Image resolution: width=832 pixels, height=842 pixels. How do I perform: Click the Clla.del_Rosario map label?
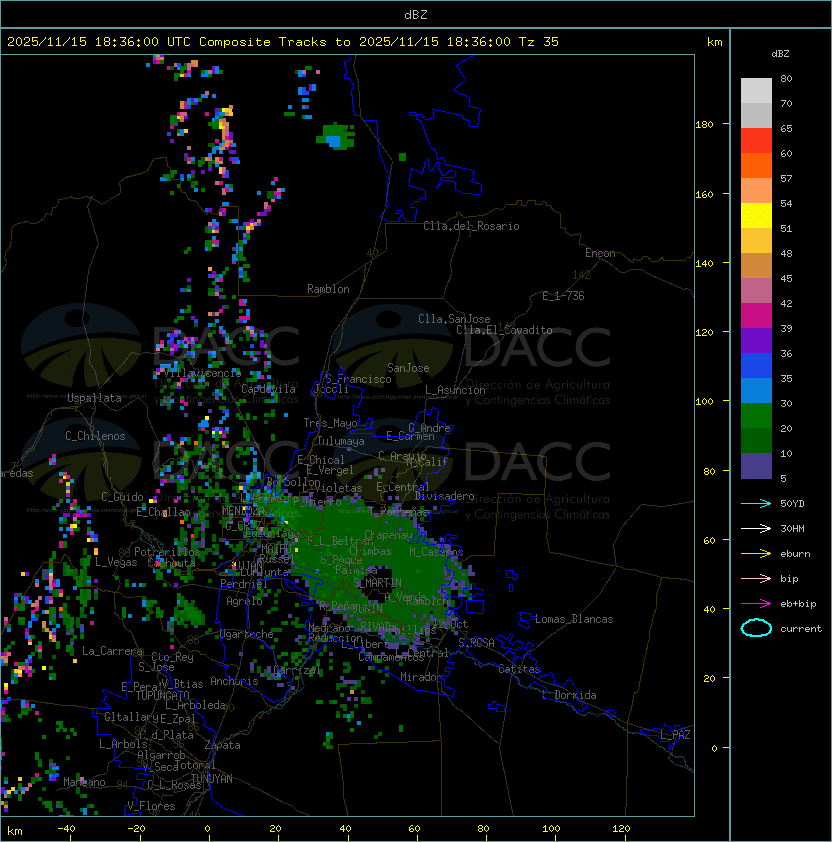pos(471,226)
